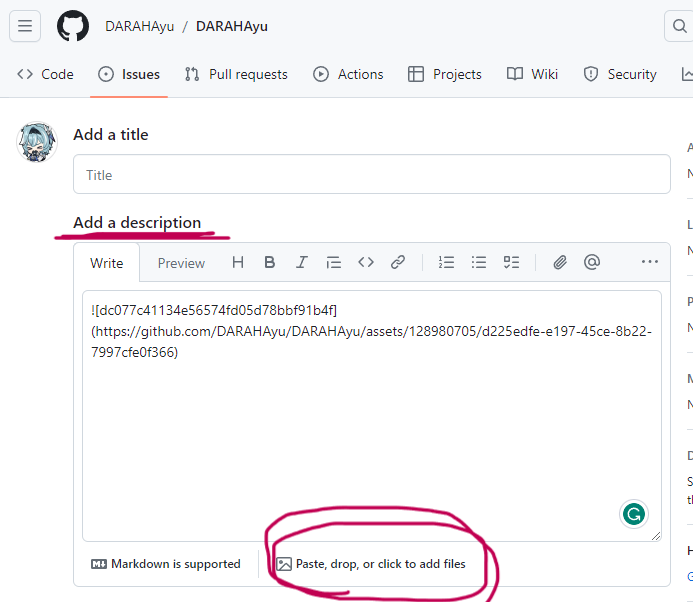Open more formatting options ellipsis

pos(650,262)
